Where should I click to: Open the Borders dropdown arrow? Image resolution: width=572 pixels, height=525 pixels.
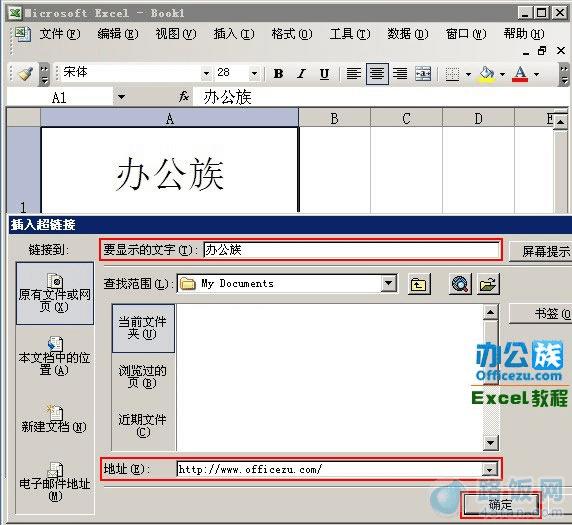coord(468,74)
